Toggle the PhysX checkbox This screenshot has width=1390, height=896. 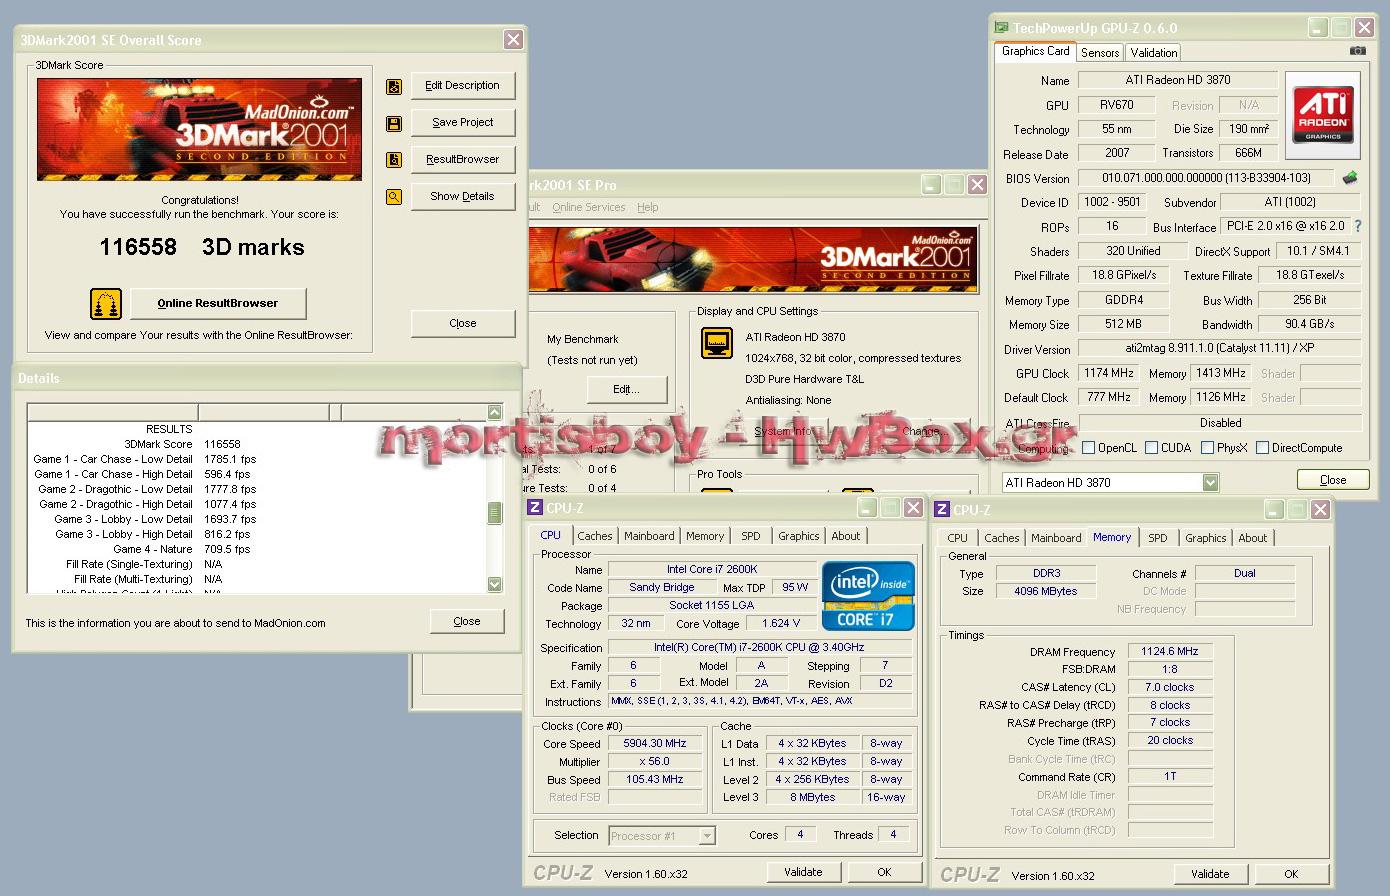point(1207,448)
